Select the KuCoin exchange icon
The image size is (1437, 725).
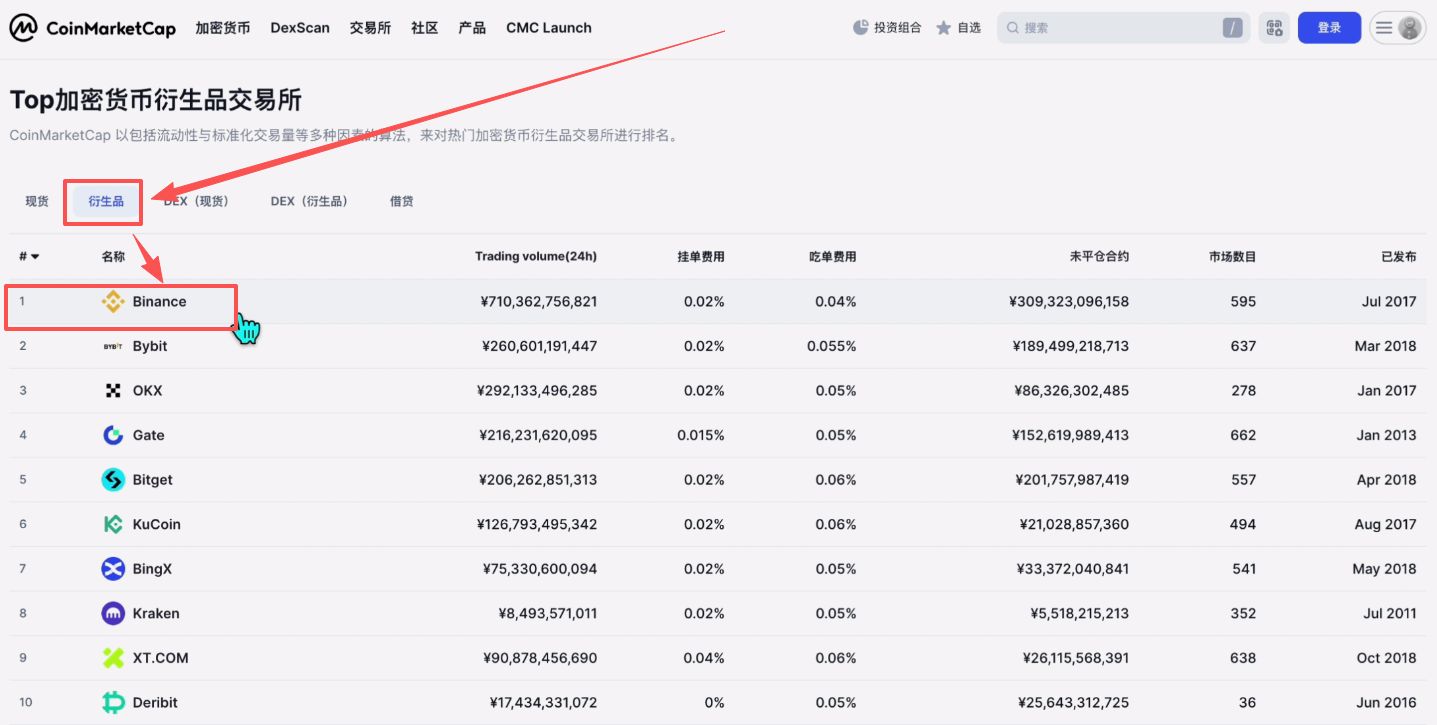pyautogui.click(x=113, y=523)
